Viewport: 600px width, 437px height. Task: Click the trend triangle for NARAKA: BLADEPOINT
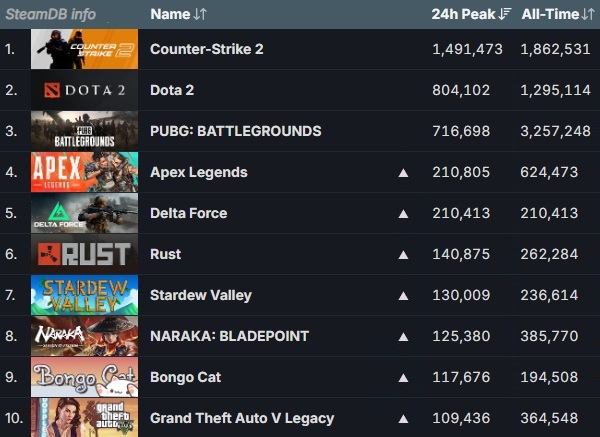(404, 337)
